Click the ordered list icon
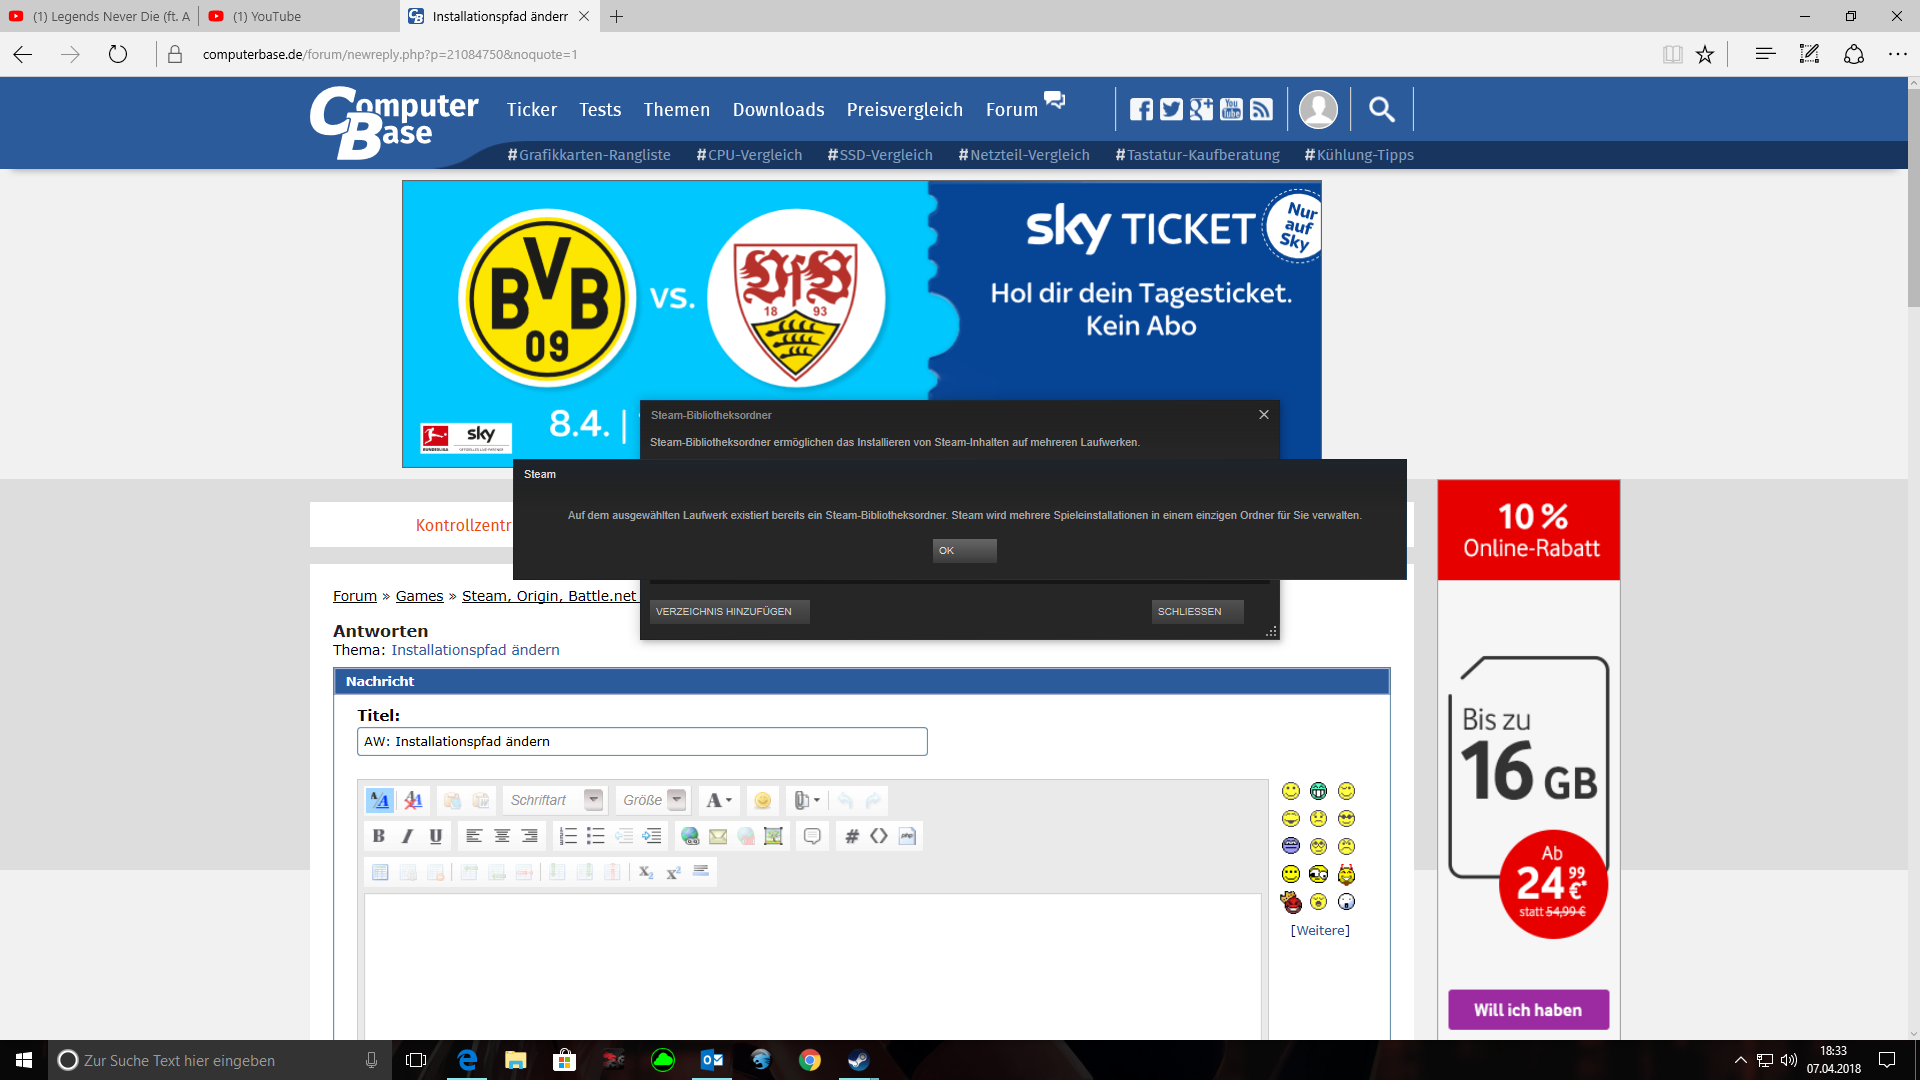The height and width of the screenshot is (1080, 1920). click(x=568, y=836)
